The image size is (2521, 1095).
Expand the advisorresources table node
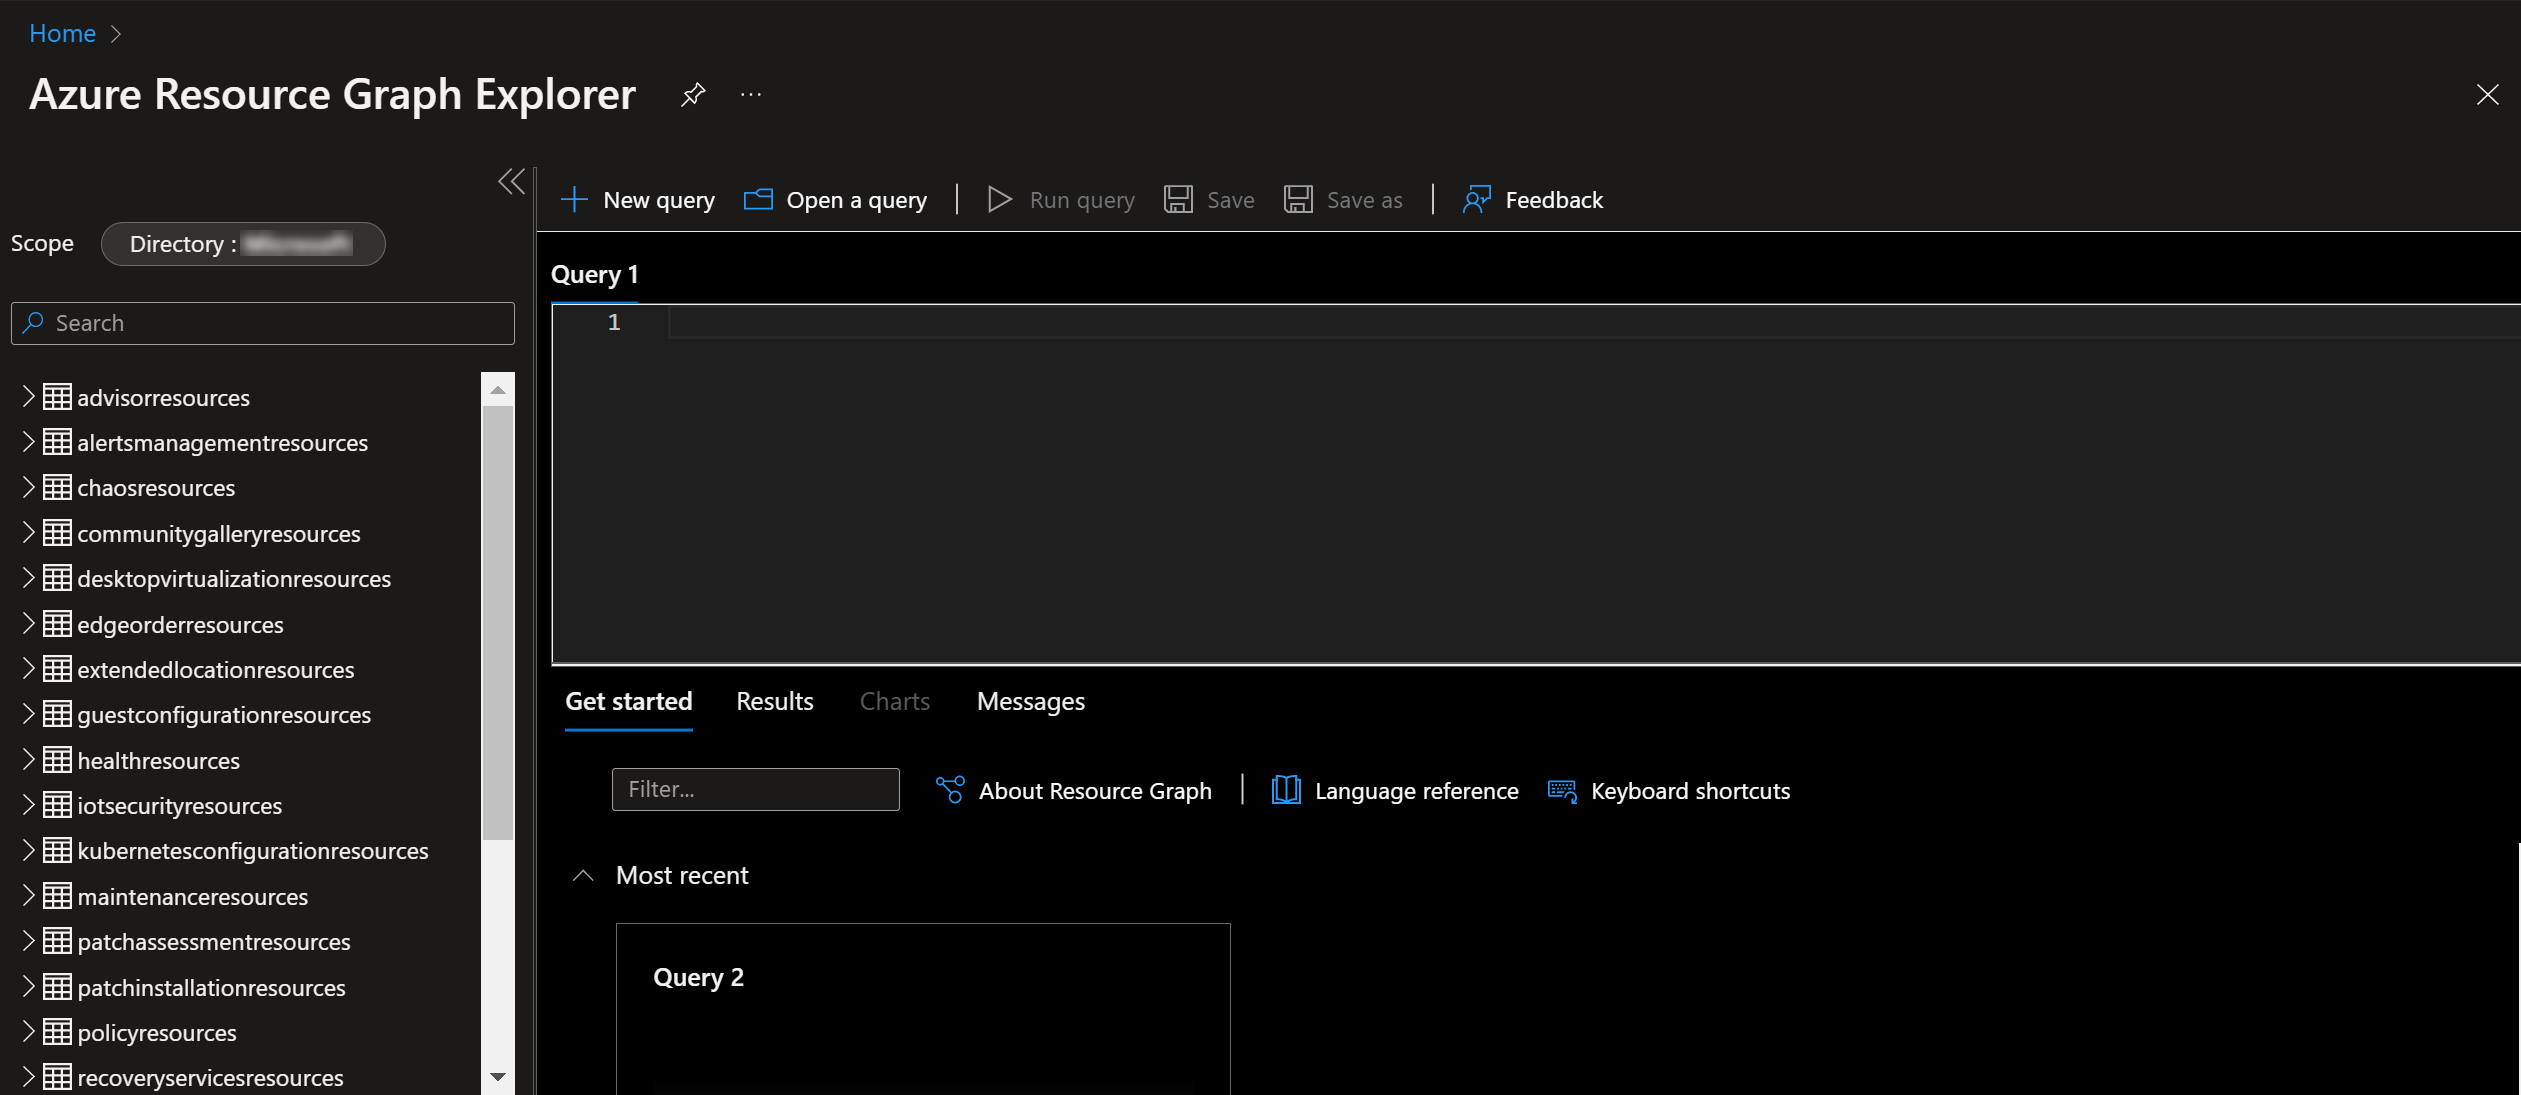coord(28,397)
